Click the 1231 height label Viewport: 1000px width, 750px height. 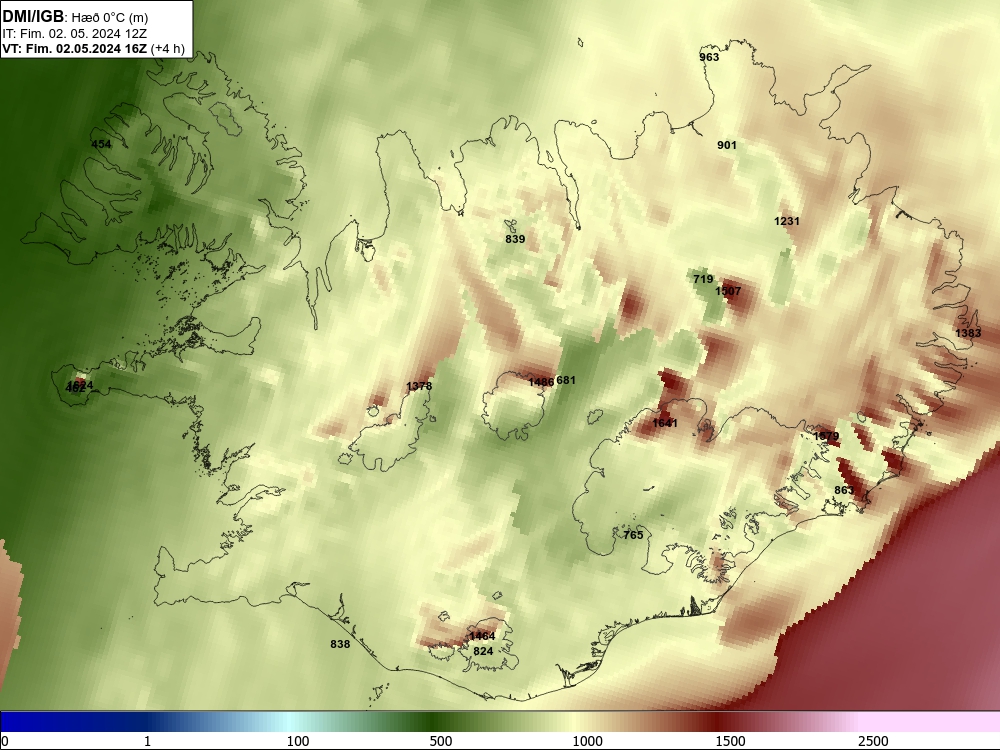[787, 221]
